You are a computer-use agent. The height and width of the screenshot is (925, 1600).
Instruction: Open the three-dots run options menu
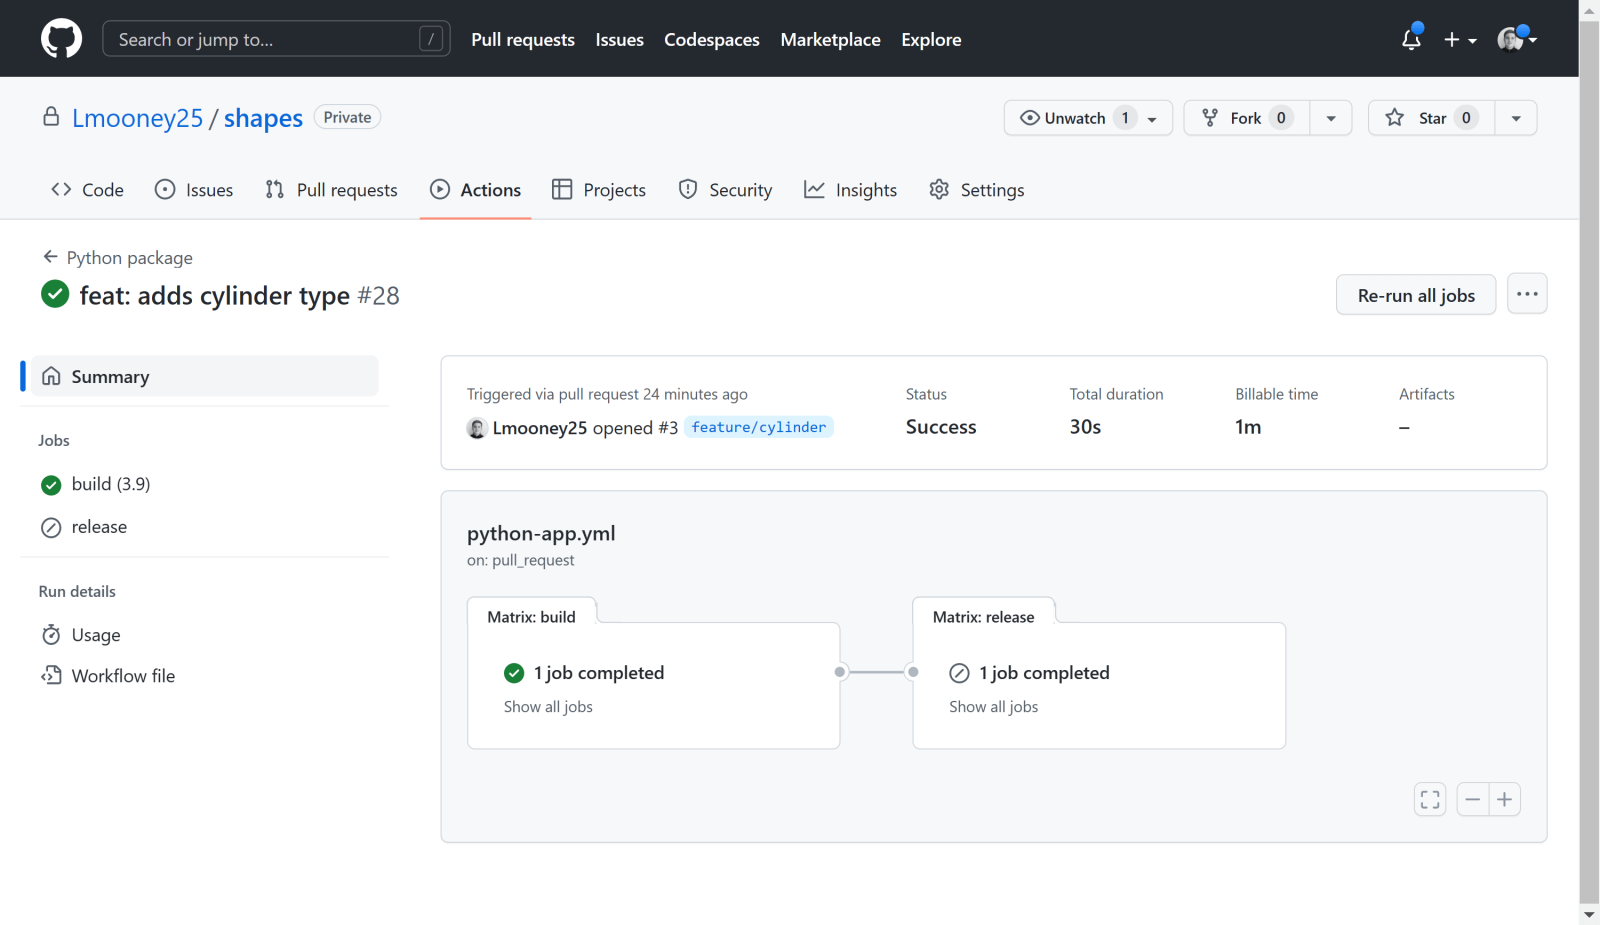tap(1527, 294)
